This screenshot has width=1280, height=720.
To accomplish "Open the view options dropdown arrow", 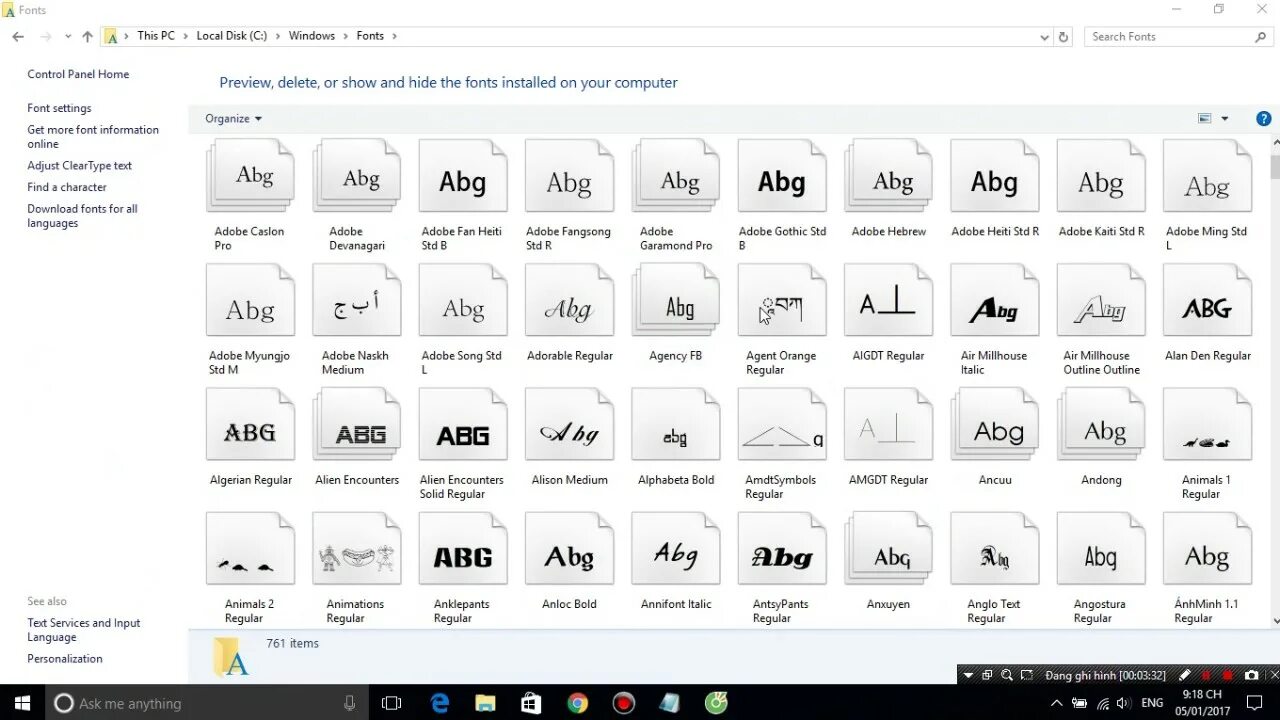I will [x=1224, y=118].
